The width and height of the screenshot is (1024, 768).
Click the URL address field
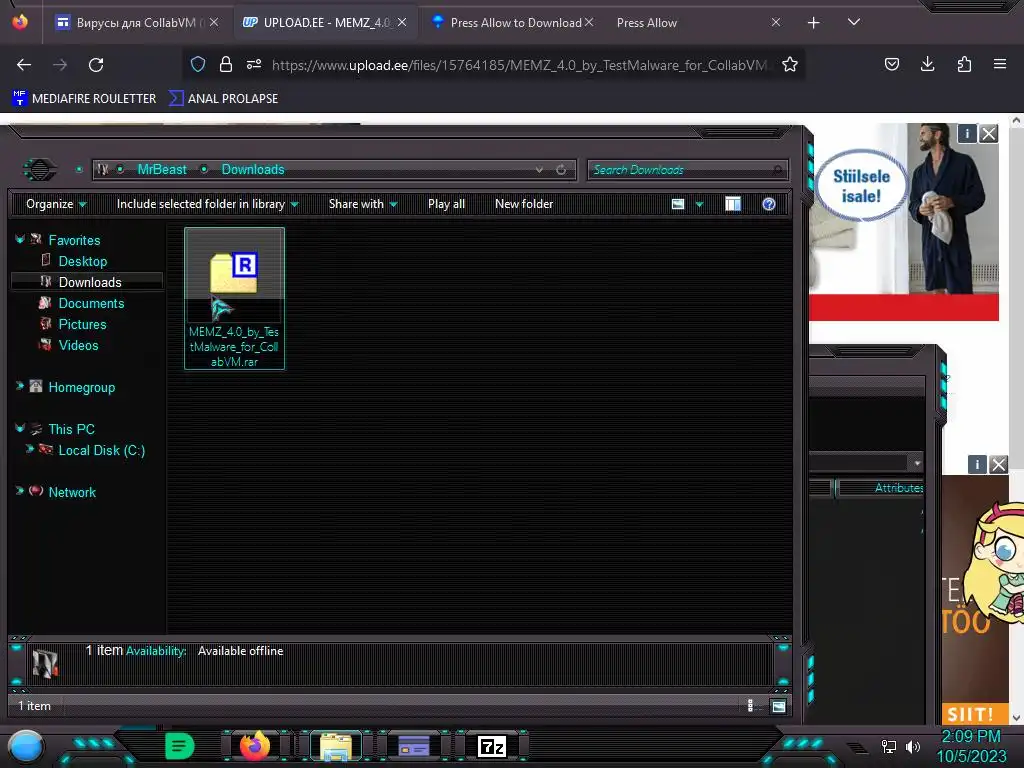tap(519, 65)
